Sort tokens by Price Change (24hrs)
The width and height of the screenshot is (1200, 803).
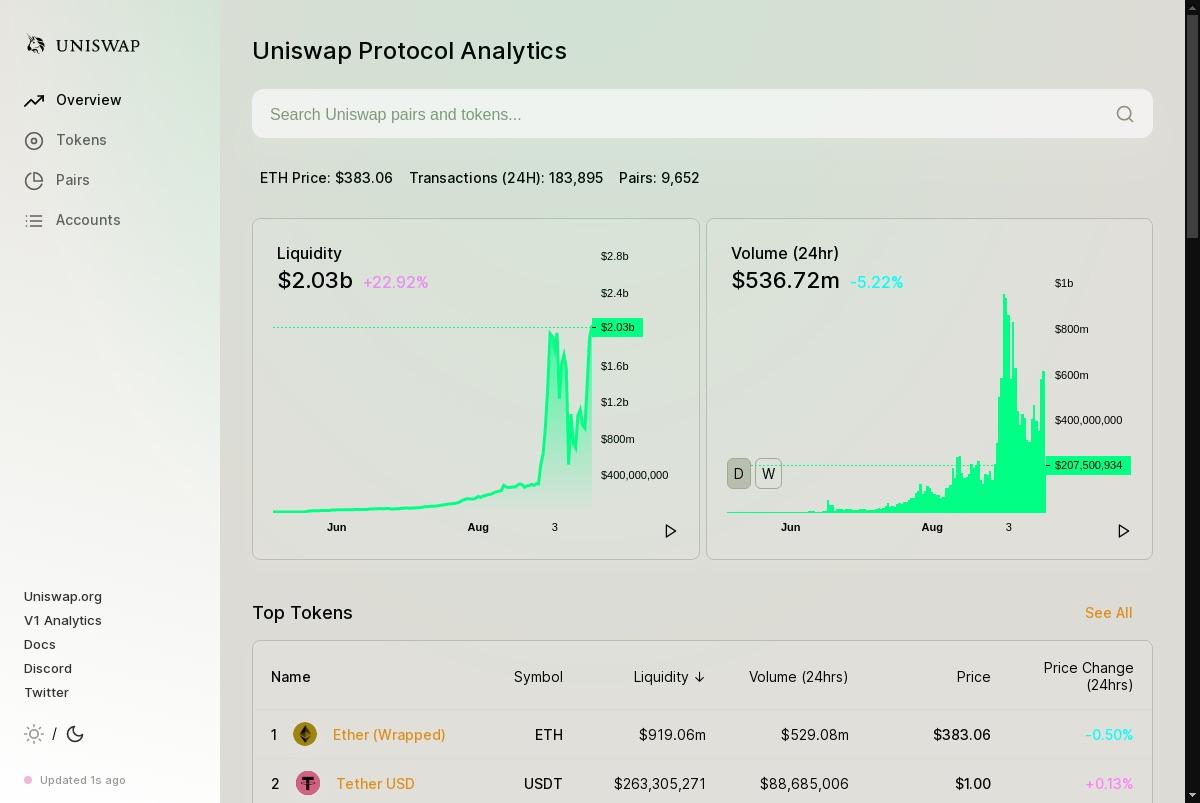(1088, 676)
